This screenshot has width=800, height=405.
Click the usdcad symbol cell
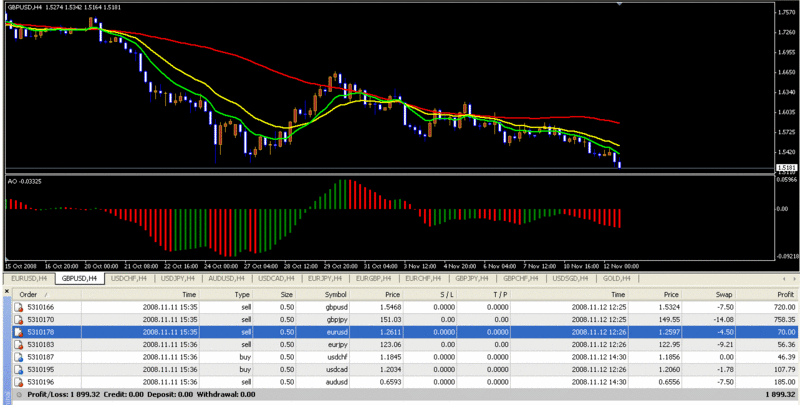click(337, 369)
